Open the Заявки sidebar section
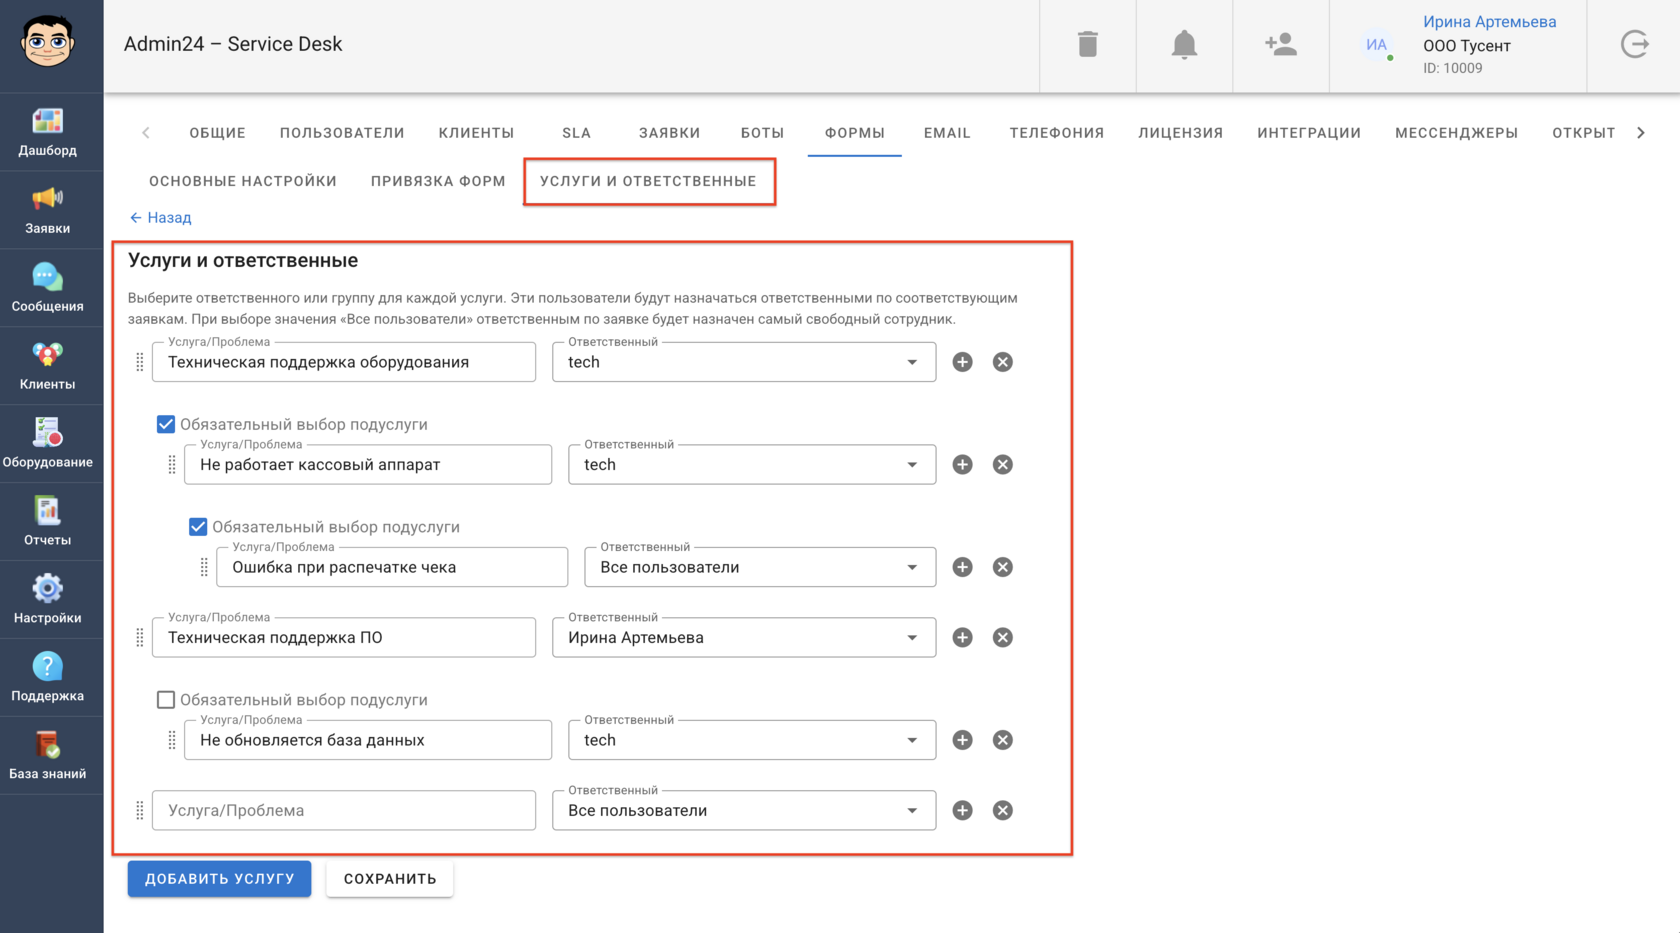The height and width of the screenshot is (933, 1680). pyautogui.click(x=47, y=210)
